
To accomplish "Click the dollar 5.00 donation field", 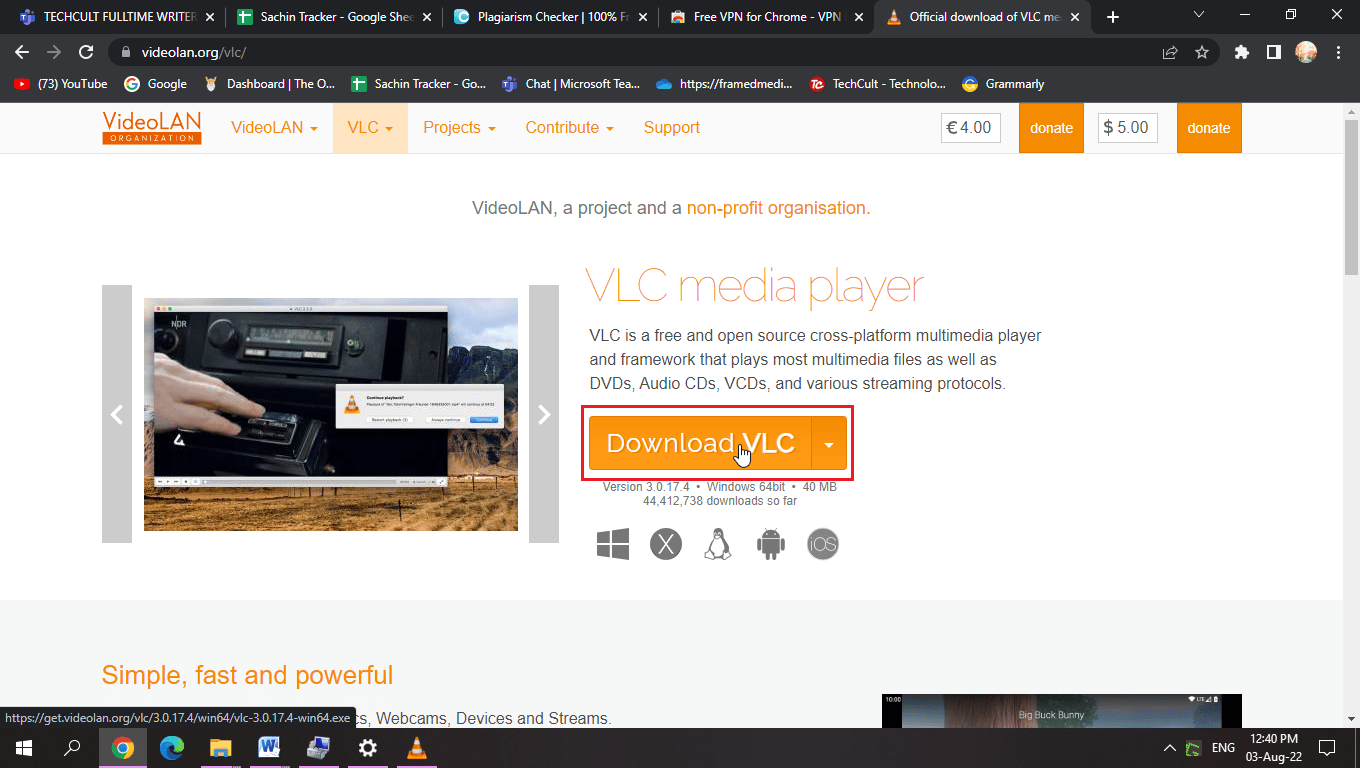I will pos(1128,127).
